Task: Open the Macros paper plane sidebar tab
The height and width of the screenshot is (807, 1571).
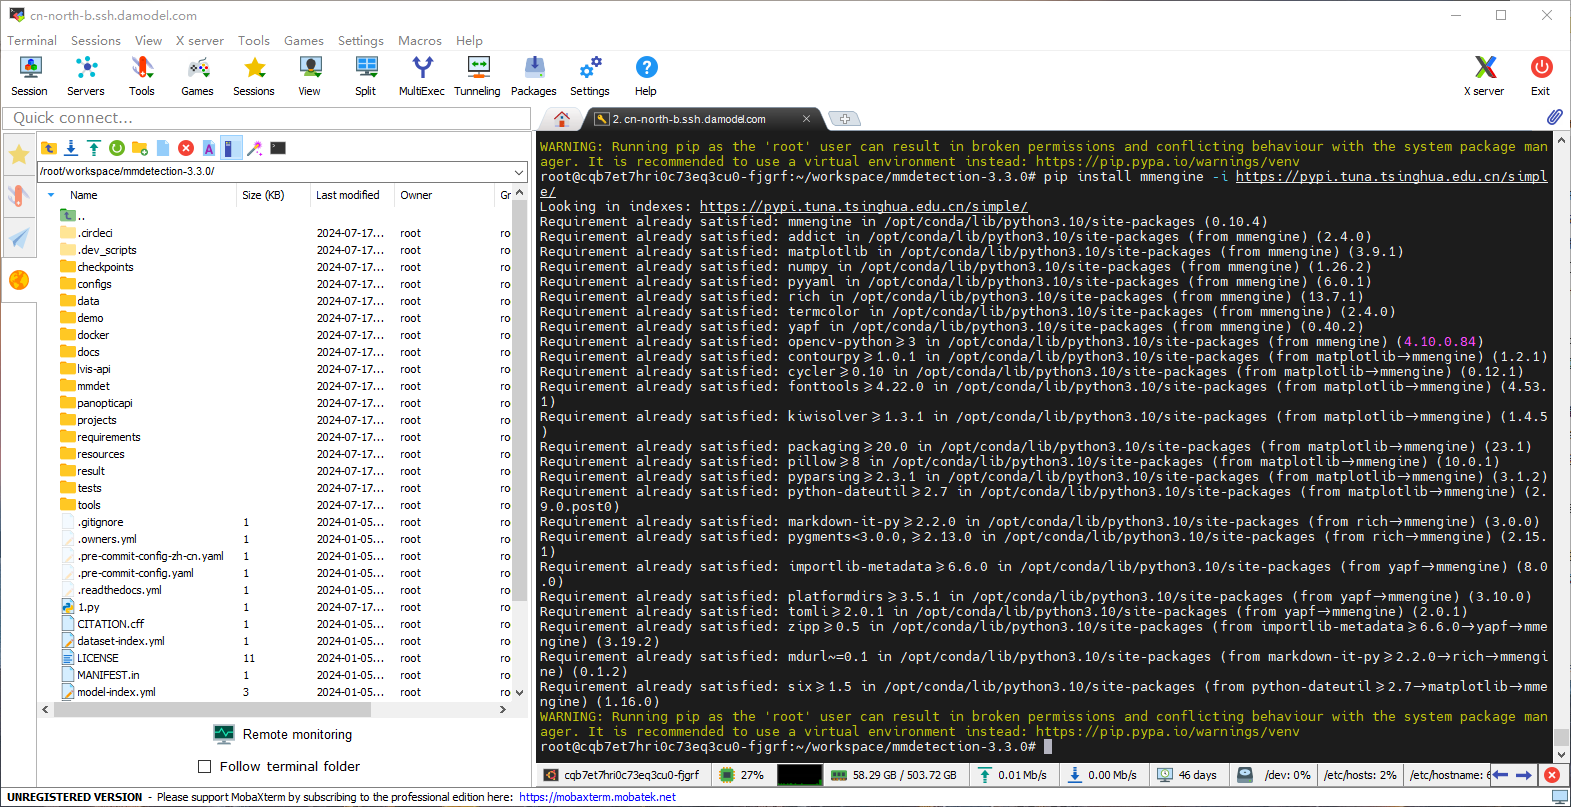Action: (19, 237)
